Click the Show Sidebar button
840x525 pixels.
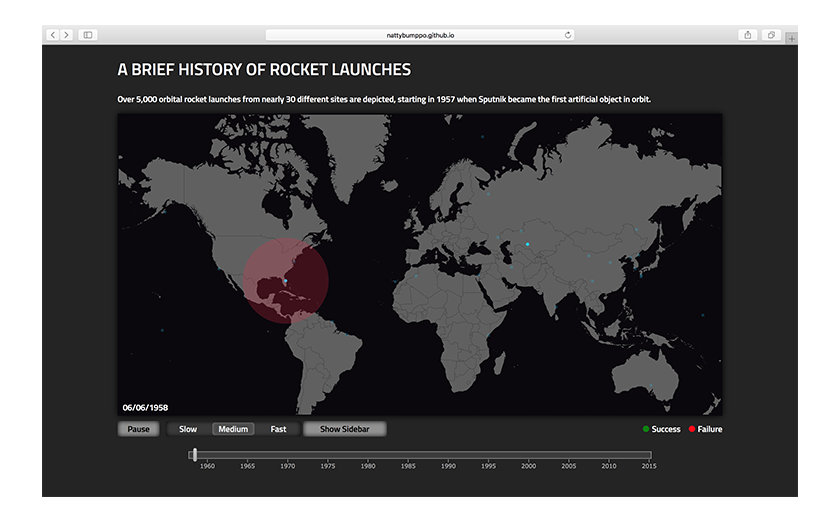click(345, 429)
